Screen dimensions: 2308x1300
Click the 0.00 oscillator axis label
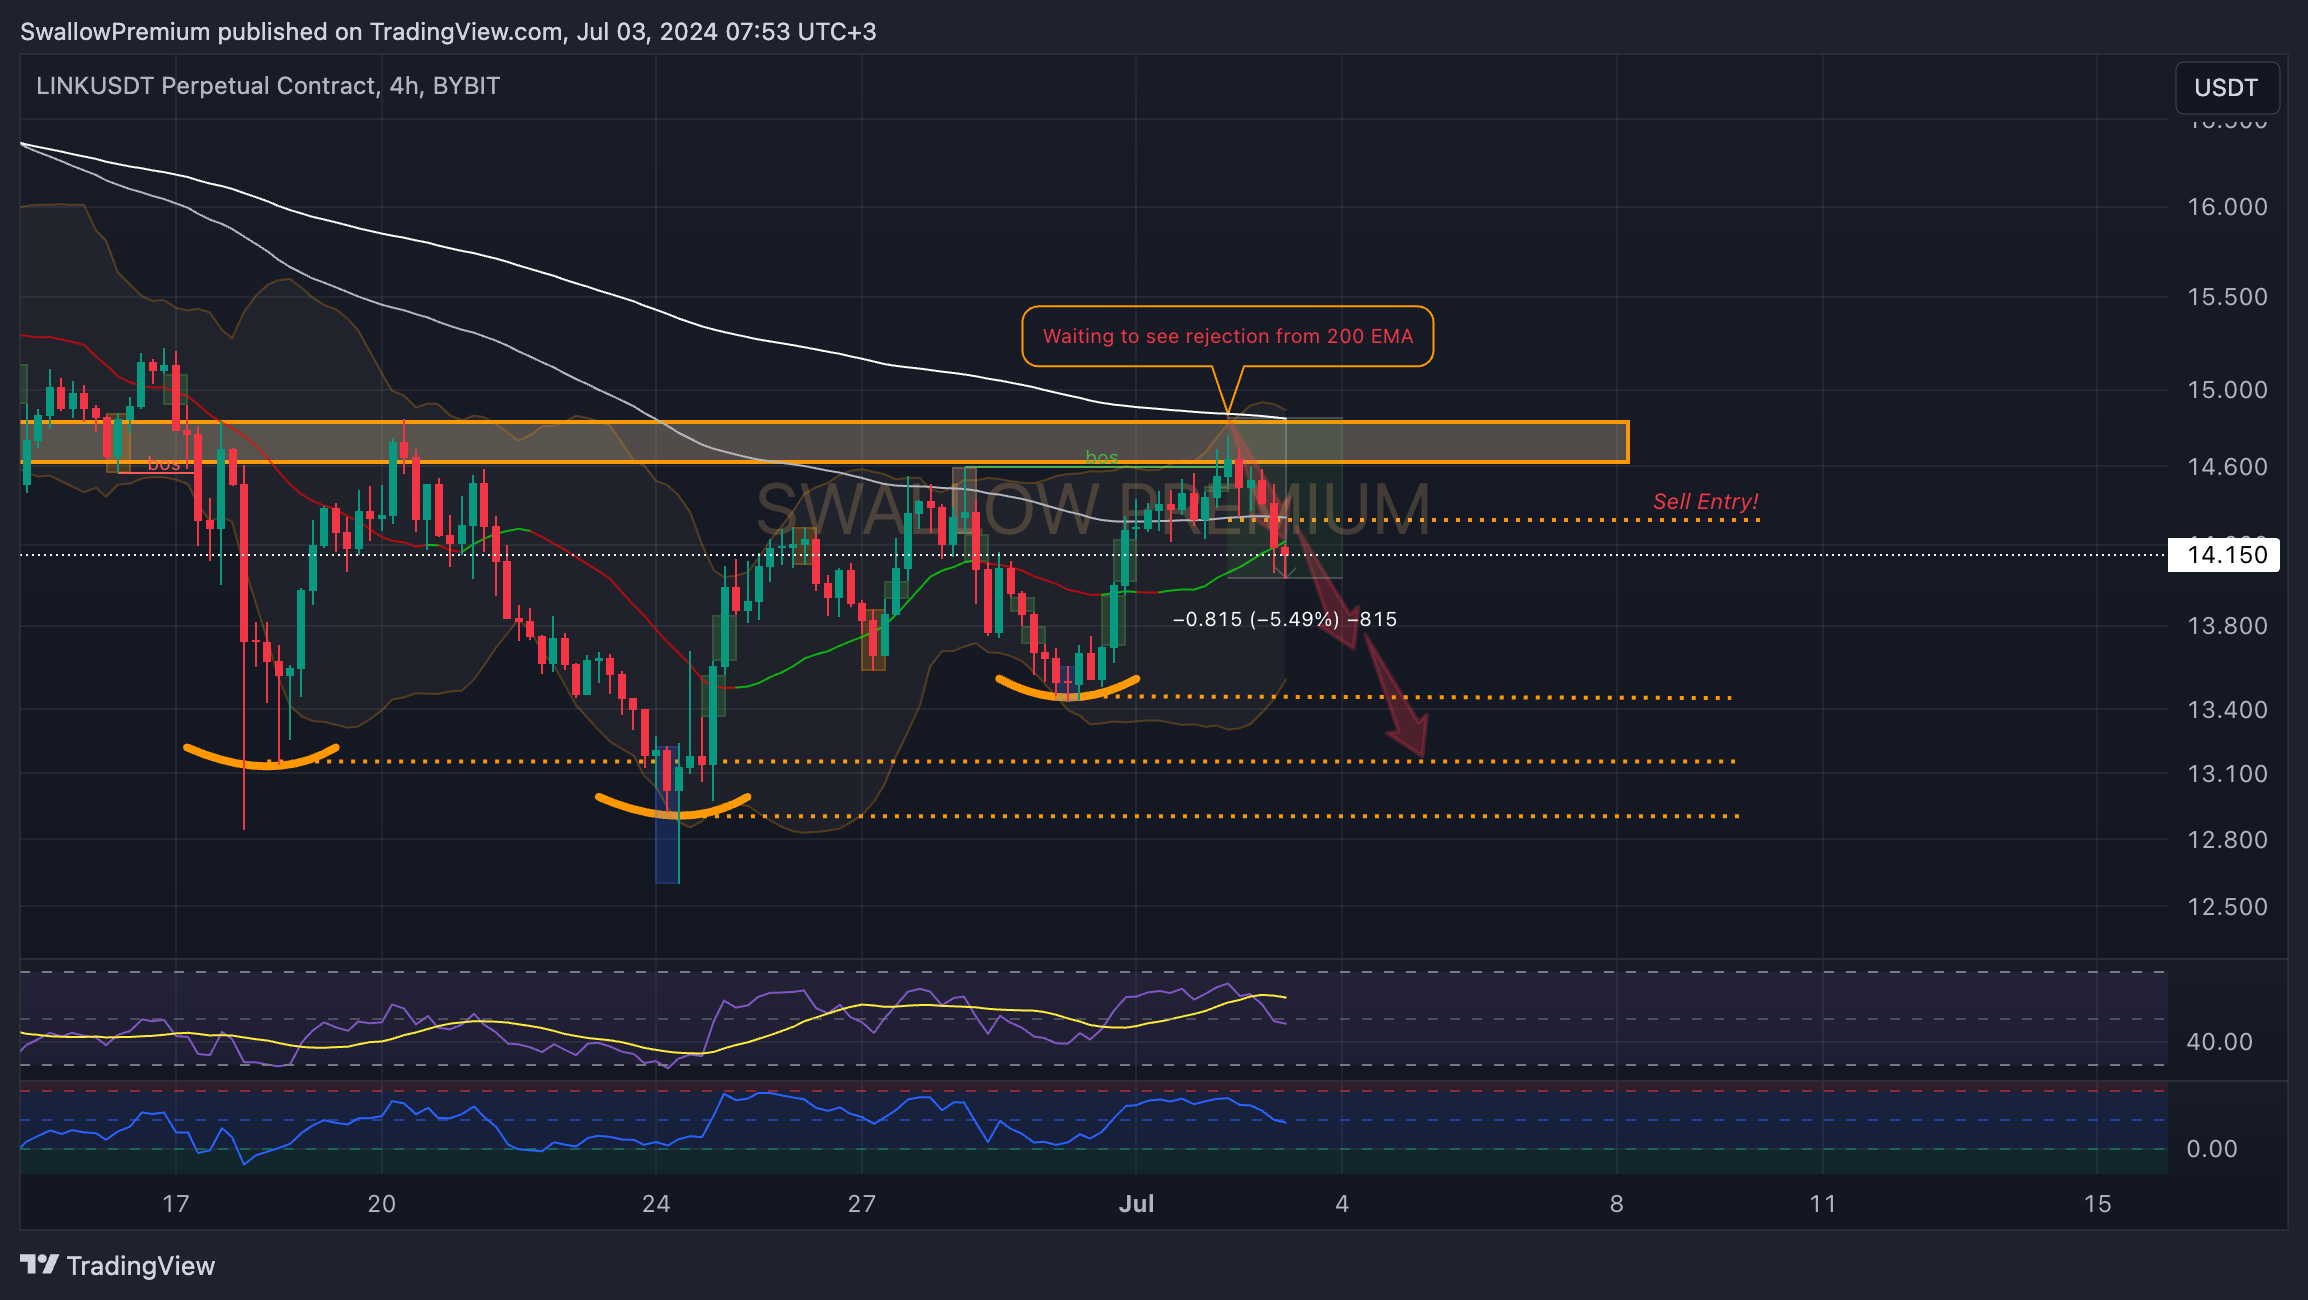click(2211, 1149)
